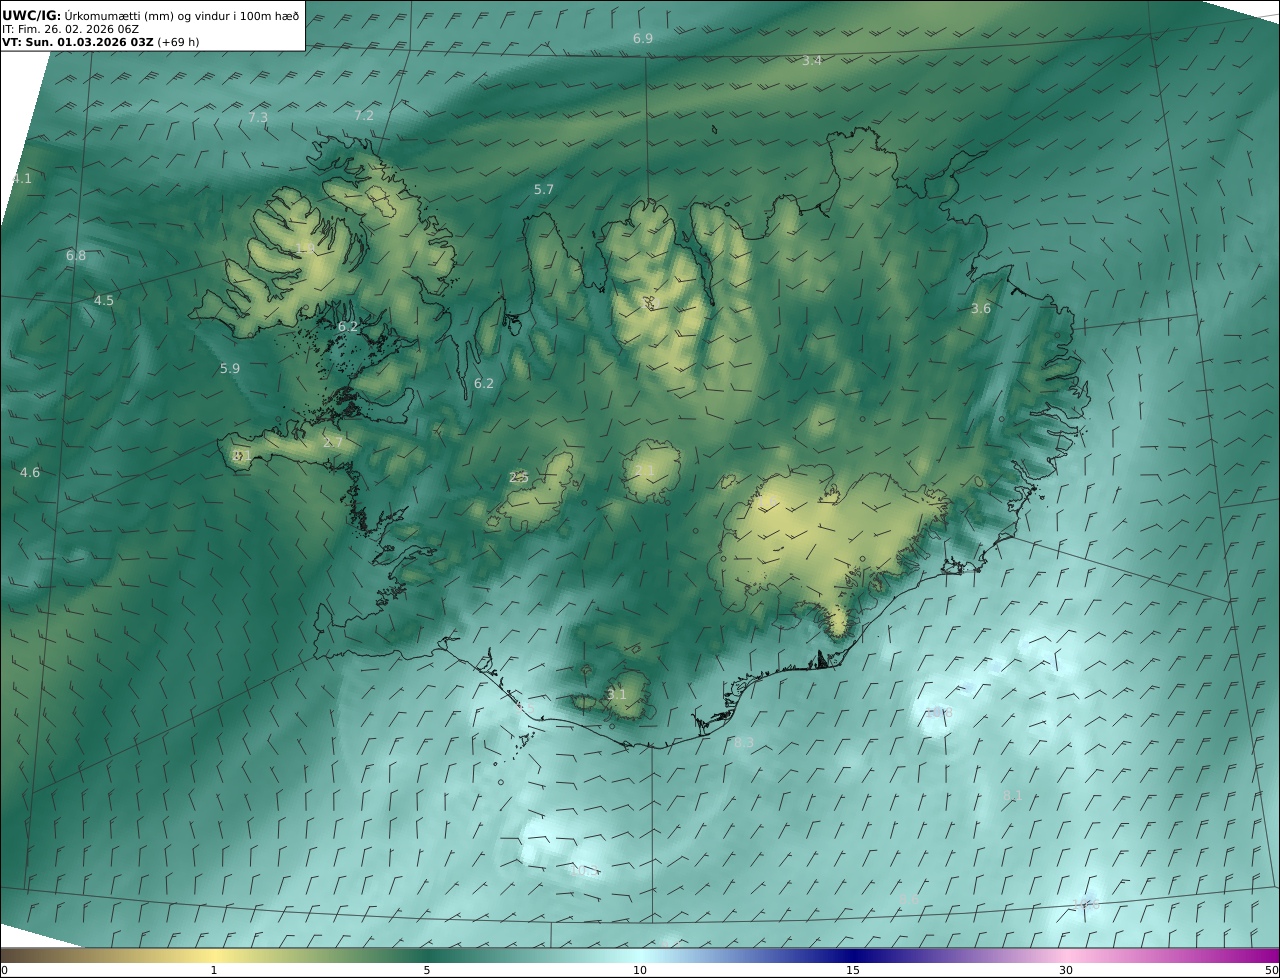The height and width of the screenshot is (978, 1280).
Task: Click the 4.6 value label
Action: tap(30, 473)
